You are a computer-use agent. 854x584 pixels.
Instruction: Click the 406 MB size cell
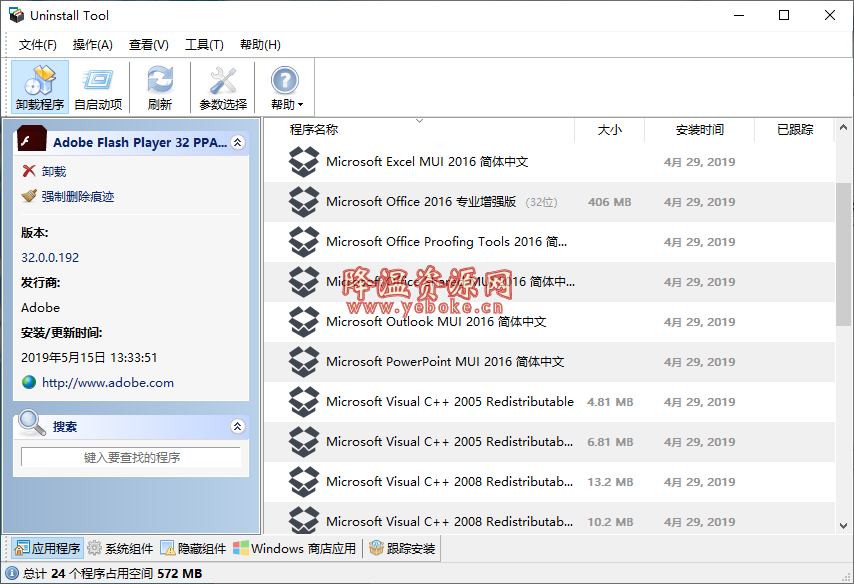click(609, 202)
